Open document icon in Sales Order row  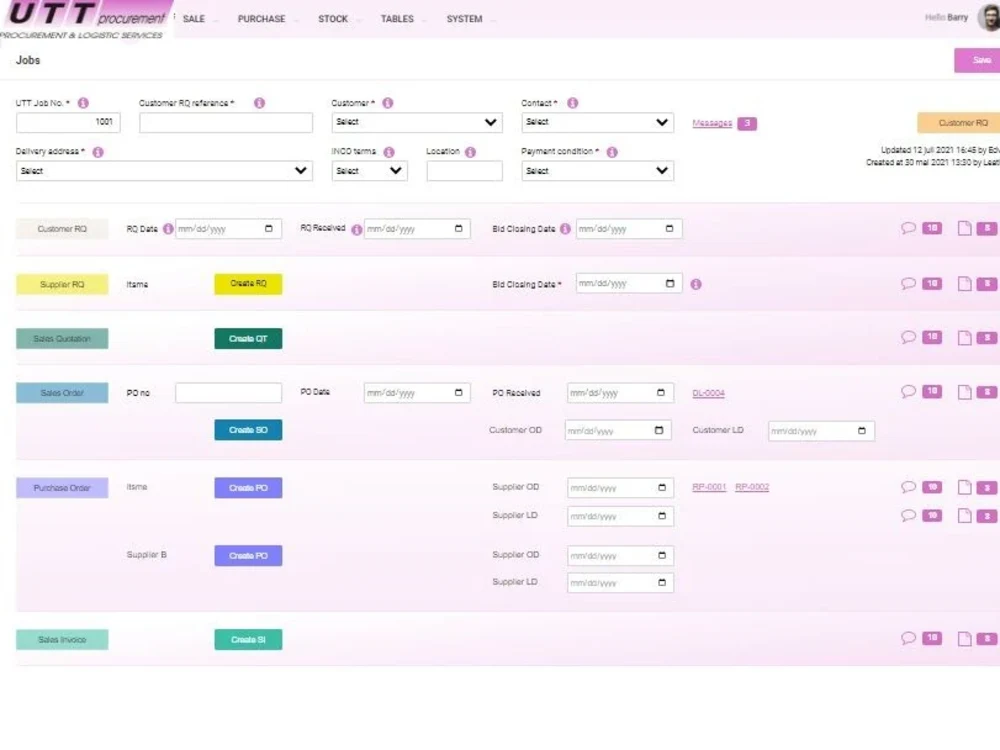coord(964,392)
